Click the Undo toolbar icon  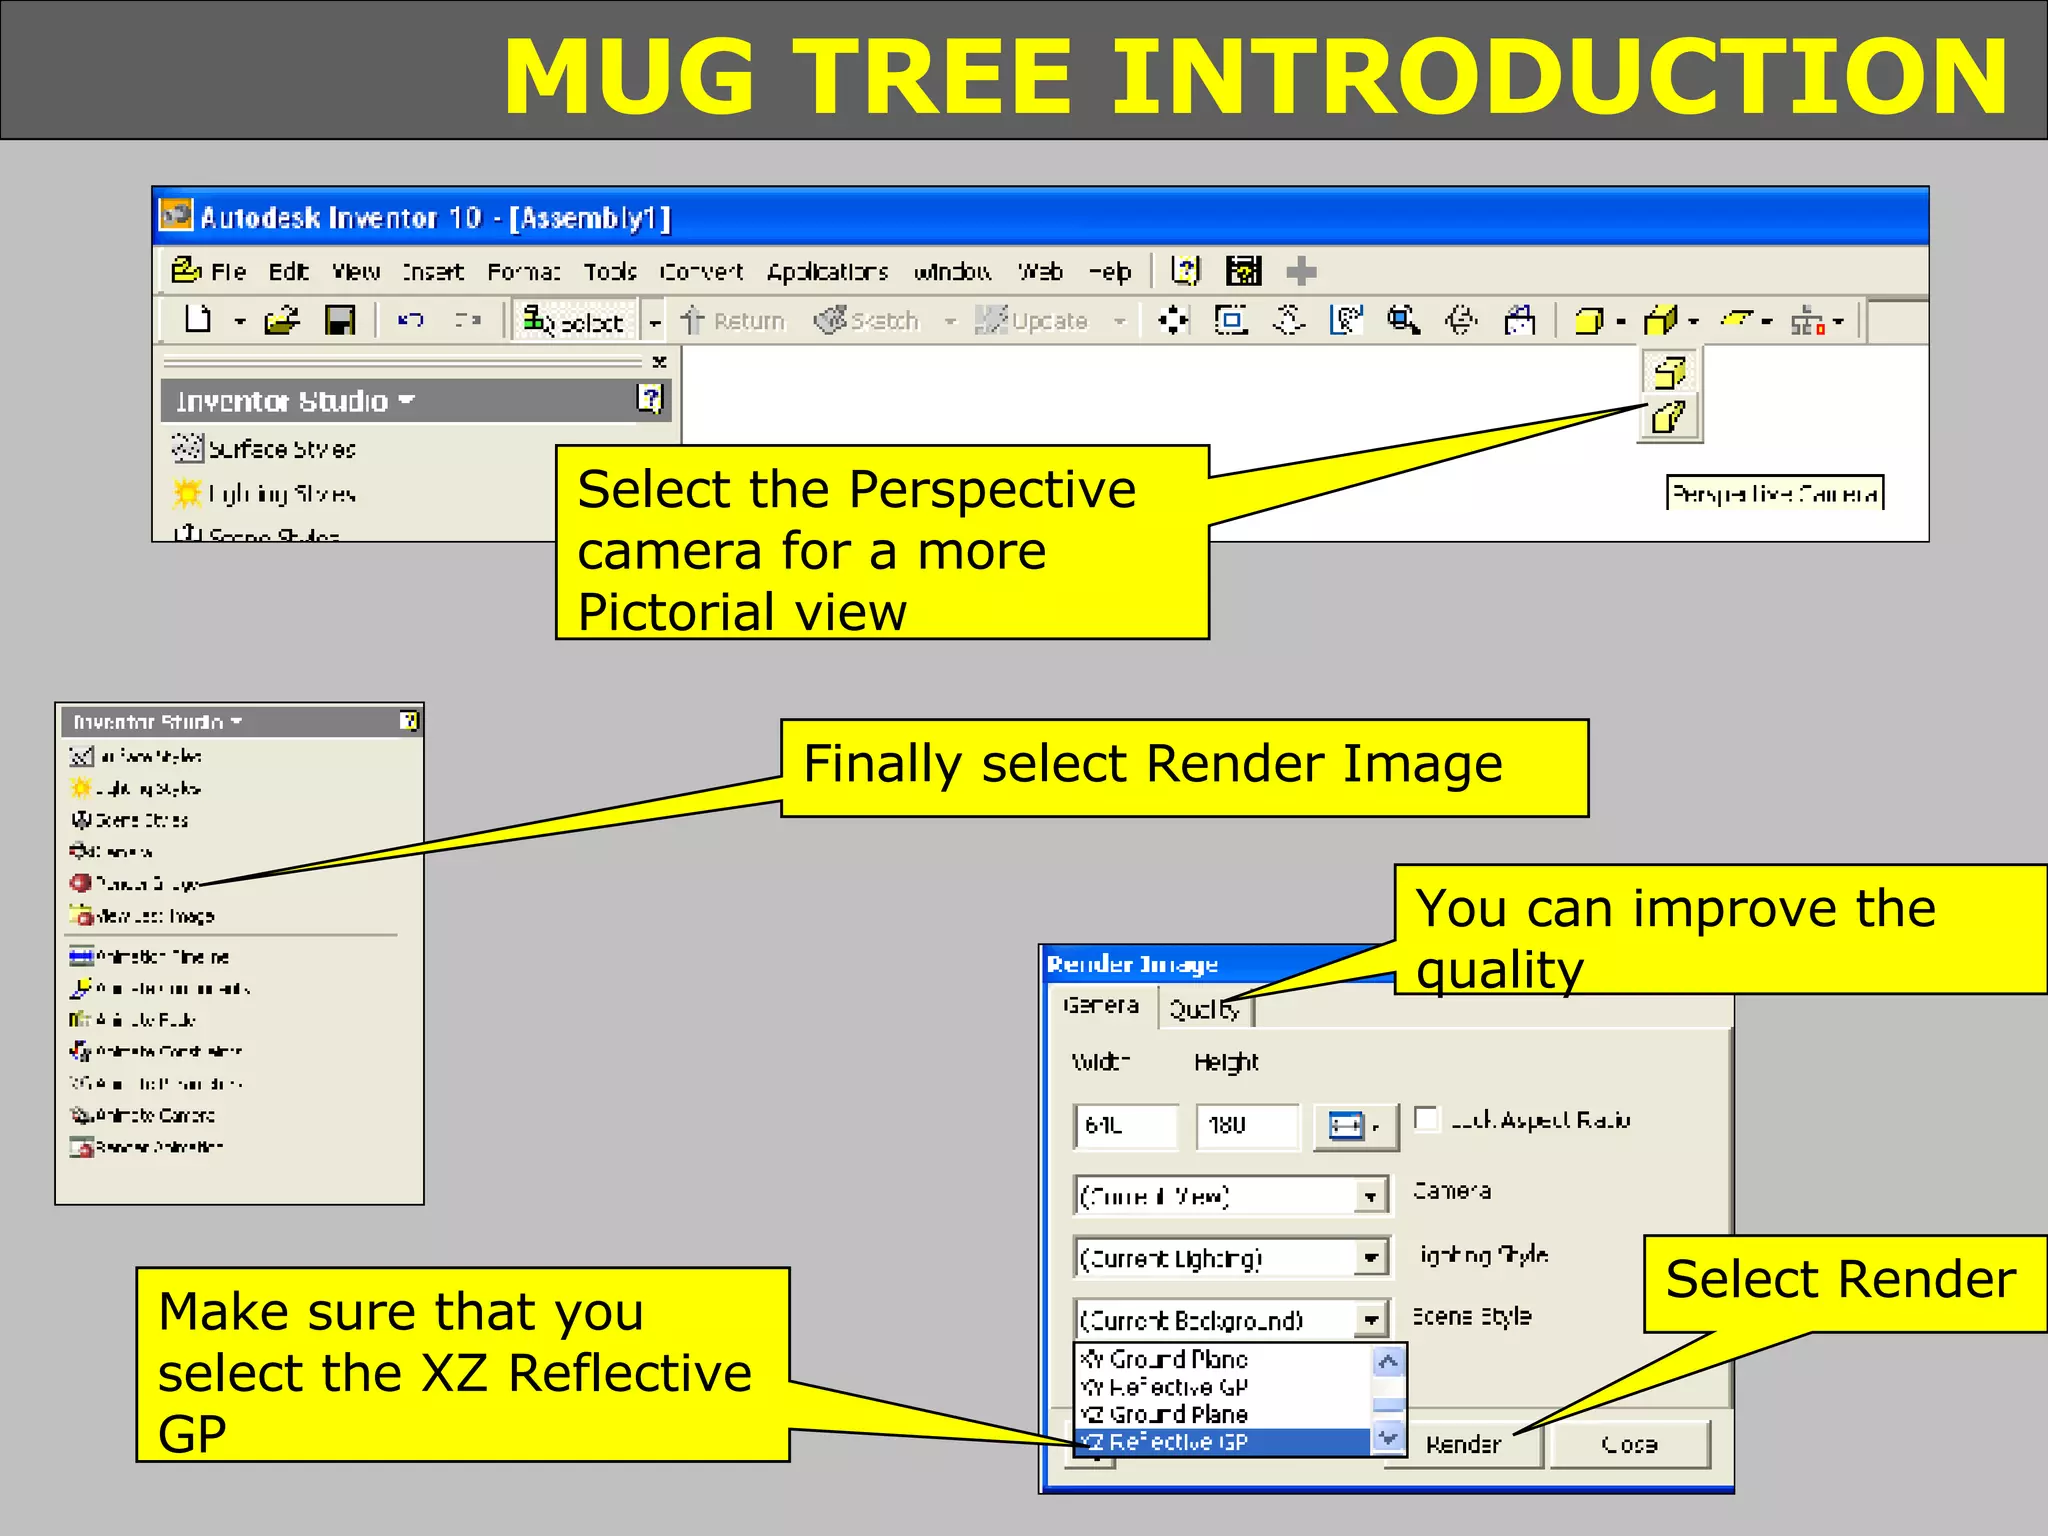tap(410, 321)
